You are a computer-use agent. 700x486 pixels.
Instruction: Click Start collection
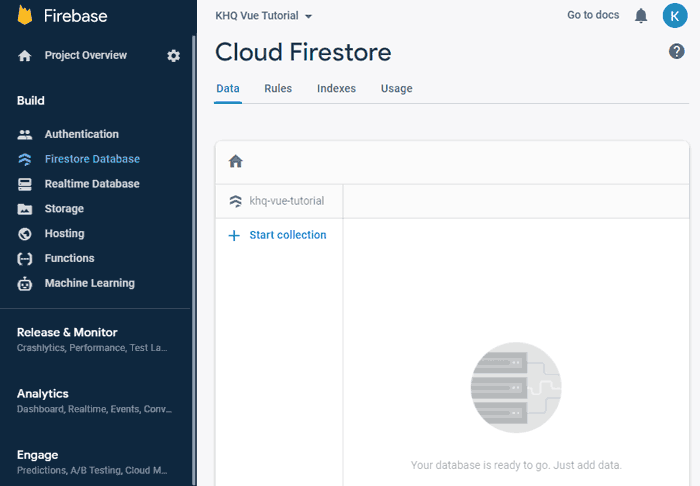[x=288, y=235]
